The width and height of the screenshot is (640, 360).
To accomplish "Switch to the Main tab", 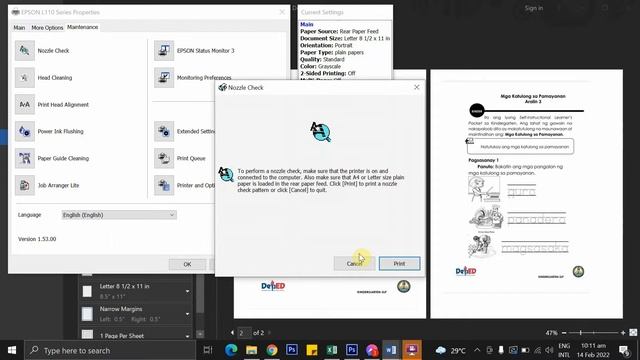I will click(x=19, y=28).
